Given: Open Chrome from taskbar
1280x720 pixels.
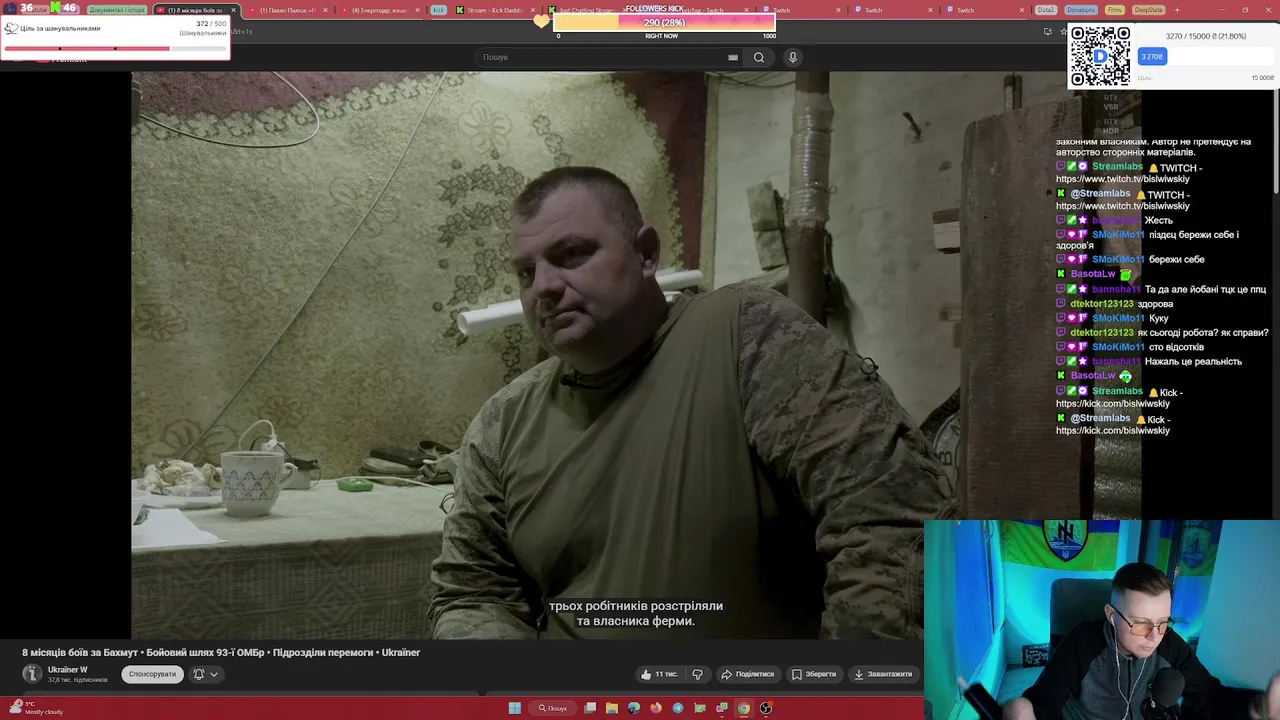Looking at the screenshot, I should pyautogui.click(x=744, y=708).
